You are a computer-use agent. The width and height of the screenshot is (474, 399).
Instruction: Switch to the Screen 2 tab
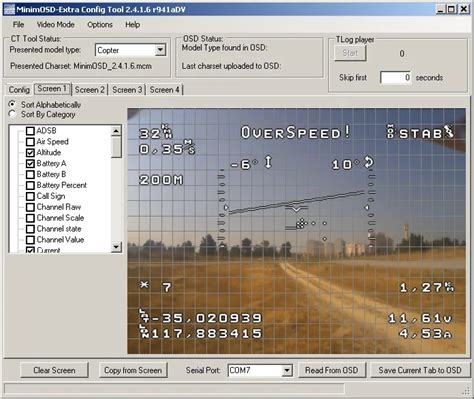pyautogui.click(x=90, y=90)
